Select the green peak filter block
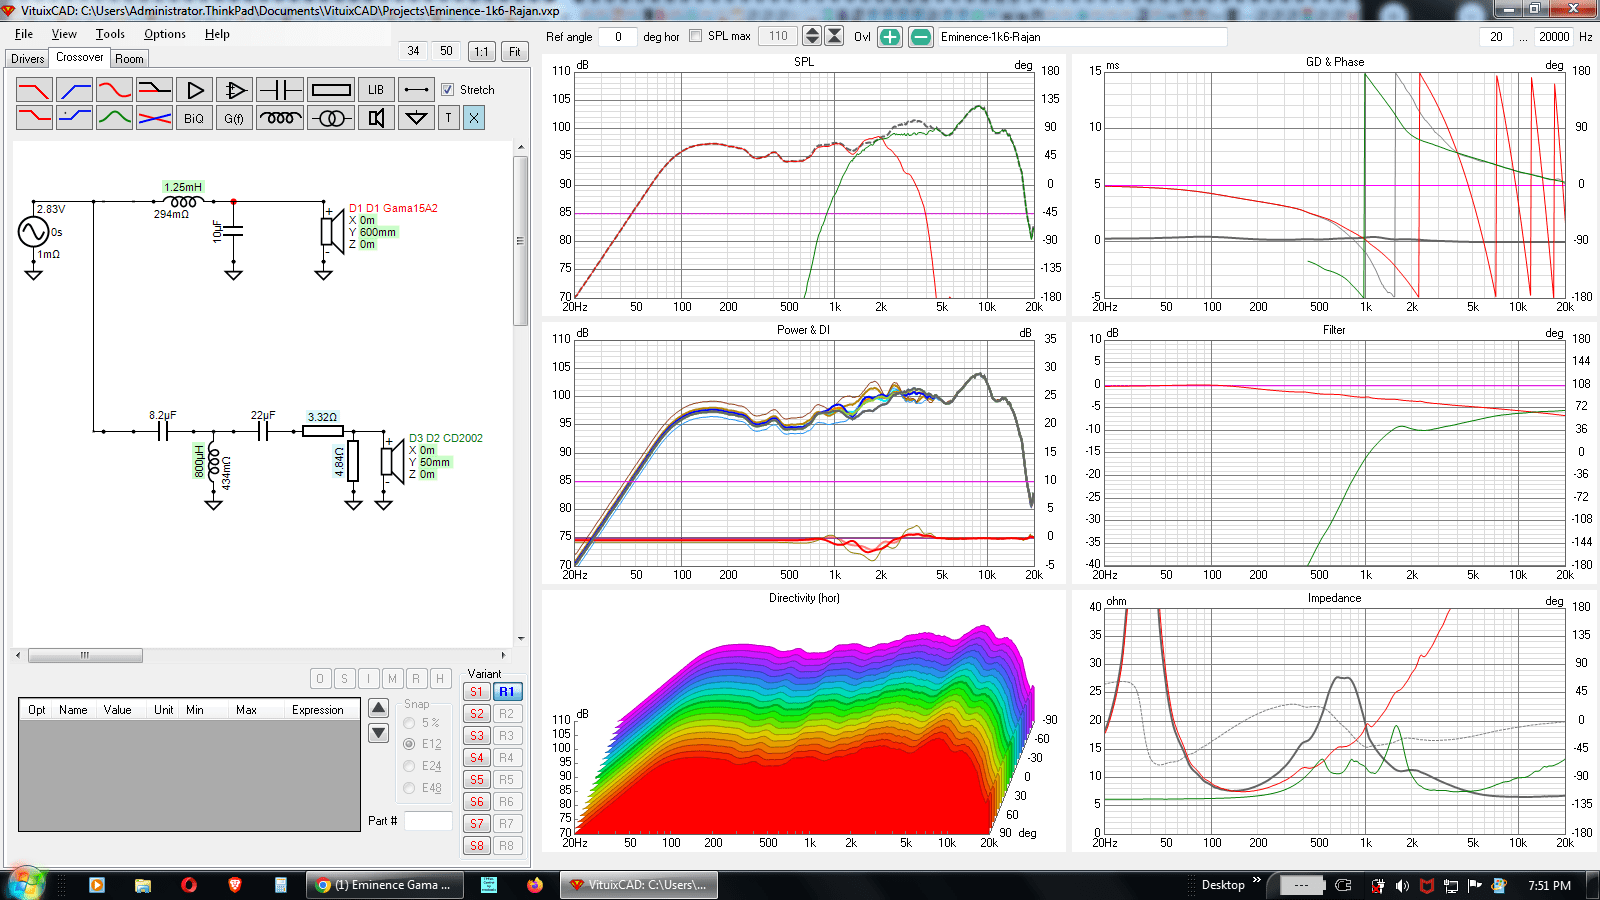The width and height of the screenshot is (1600, 900). pyautogui.click(x=115, y=118)
